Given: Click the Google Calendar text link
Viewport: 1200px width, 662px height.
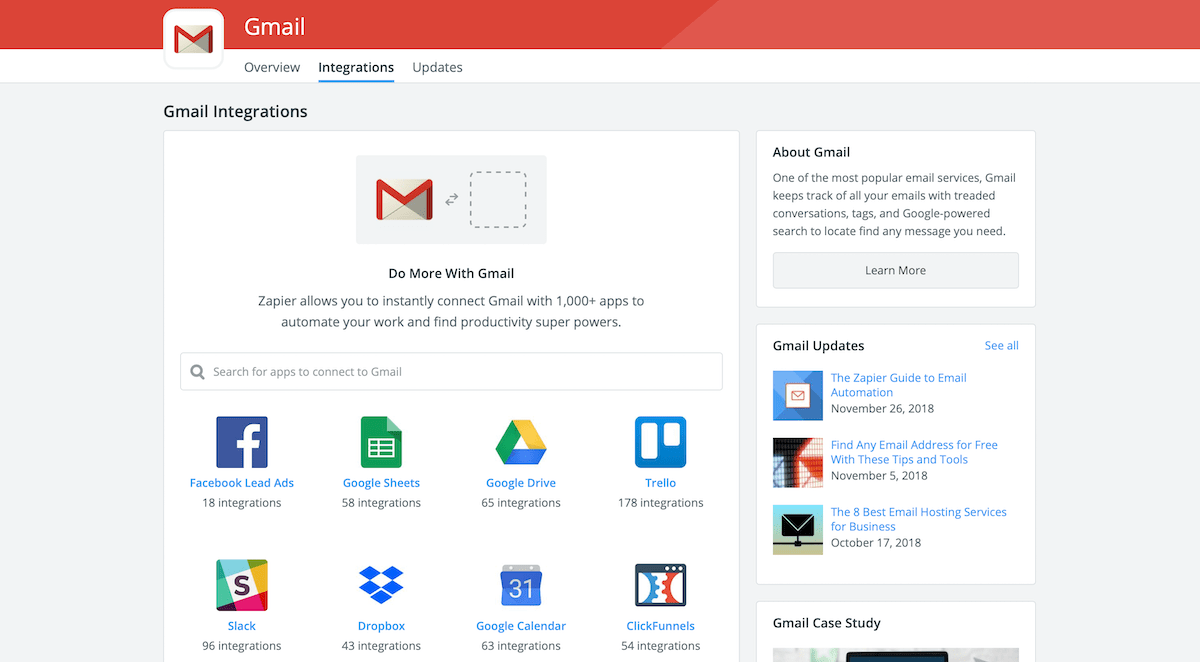Looking at the screenshot, I should [521, 626].
